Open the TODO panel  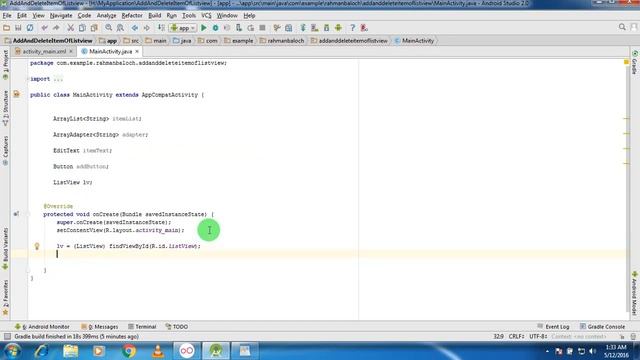click(177, 327)
